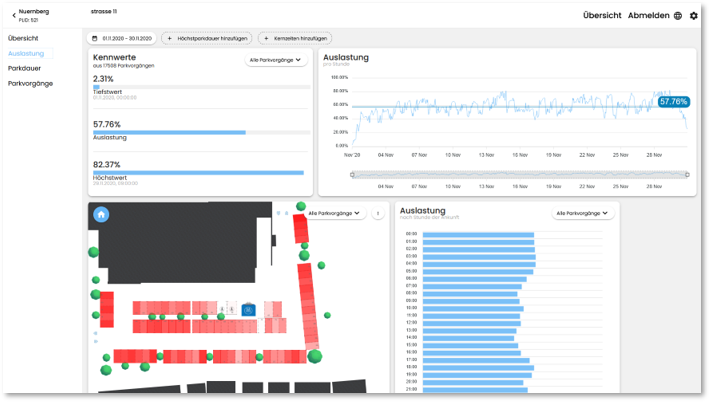Click the '22 Nov' tick label on the line chart axis
The height and width of the screenshot is (402, 710).
click(x=587, y=155)
